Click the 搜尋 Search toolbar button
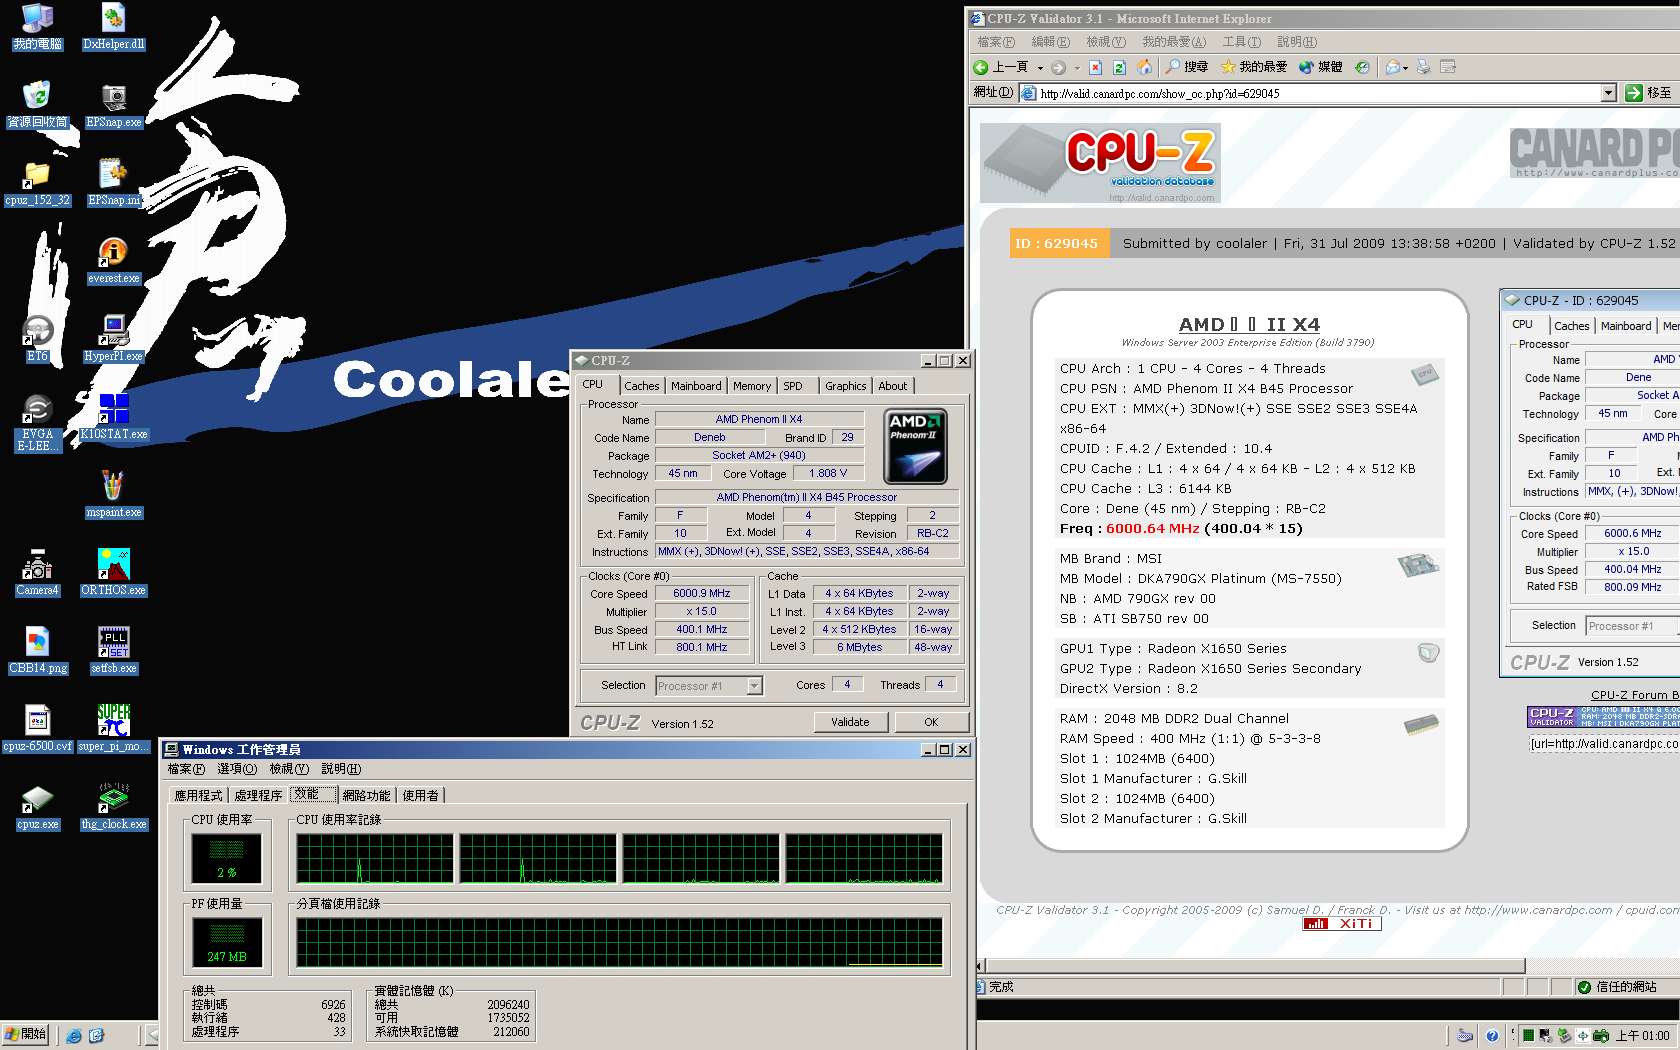Image resolution: width=1680 pixels, height=1050 pixels. pos(1186,67)
